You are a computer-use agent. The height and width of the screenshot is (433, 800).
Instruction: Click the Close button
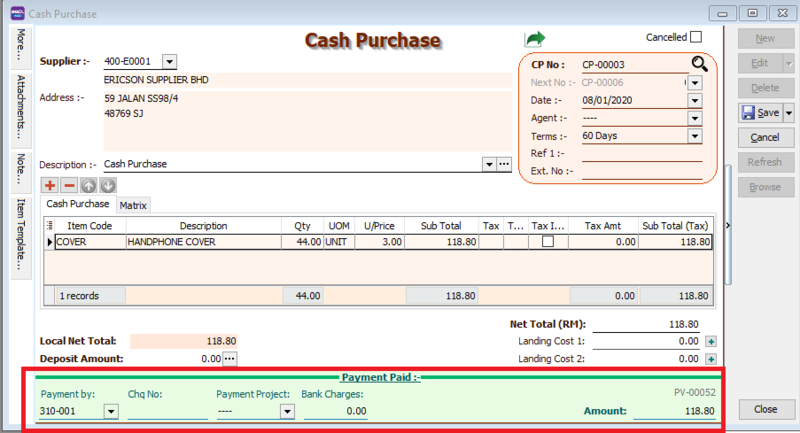[765, 409]
